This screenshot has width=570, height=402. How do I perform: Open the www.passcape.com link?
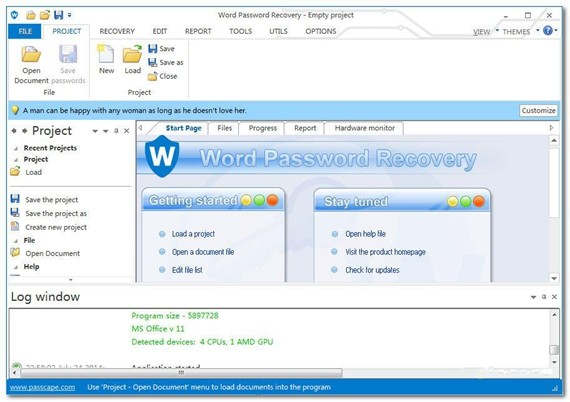tap(43, 387)
